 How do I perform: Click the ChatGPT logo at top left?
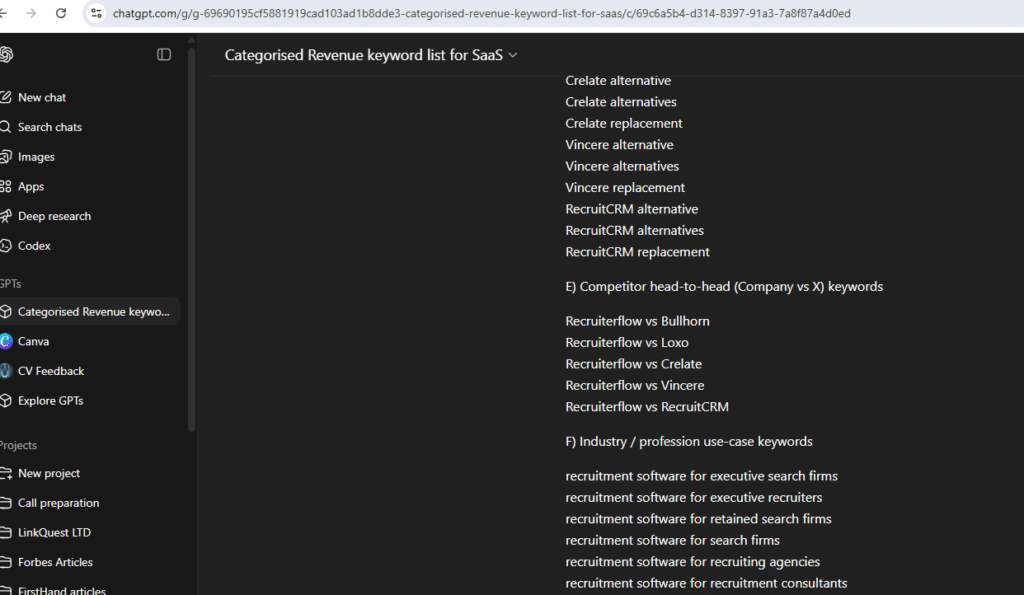click(x=13, y=54)
